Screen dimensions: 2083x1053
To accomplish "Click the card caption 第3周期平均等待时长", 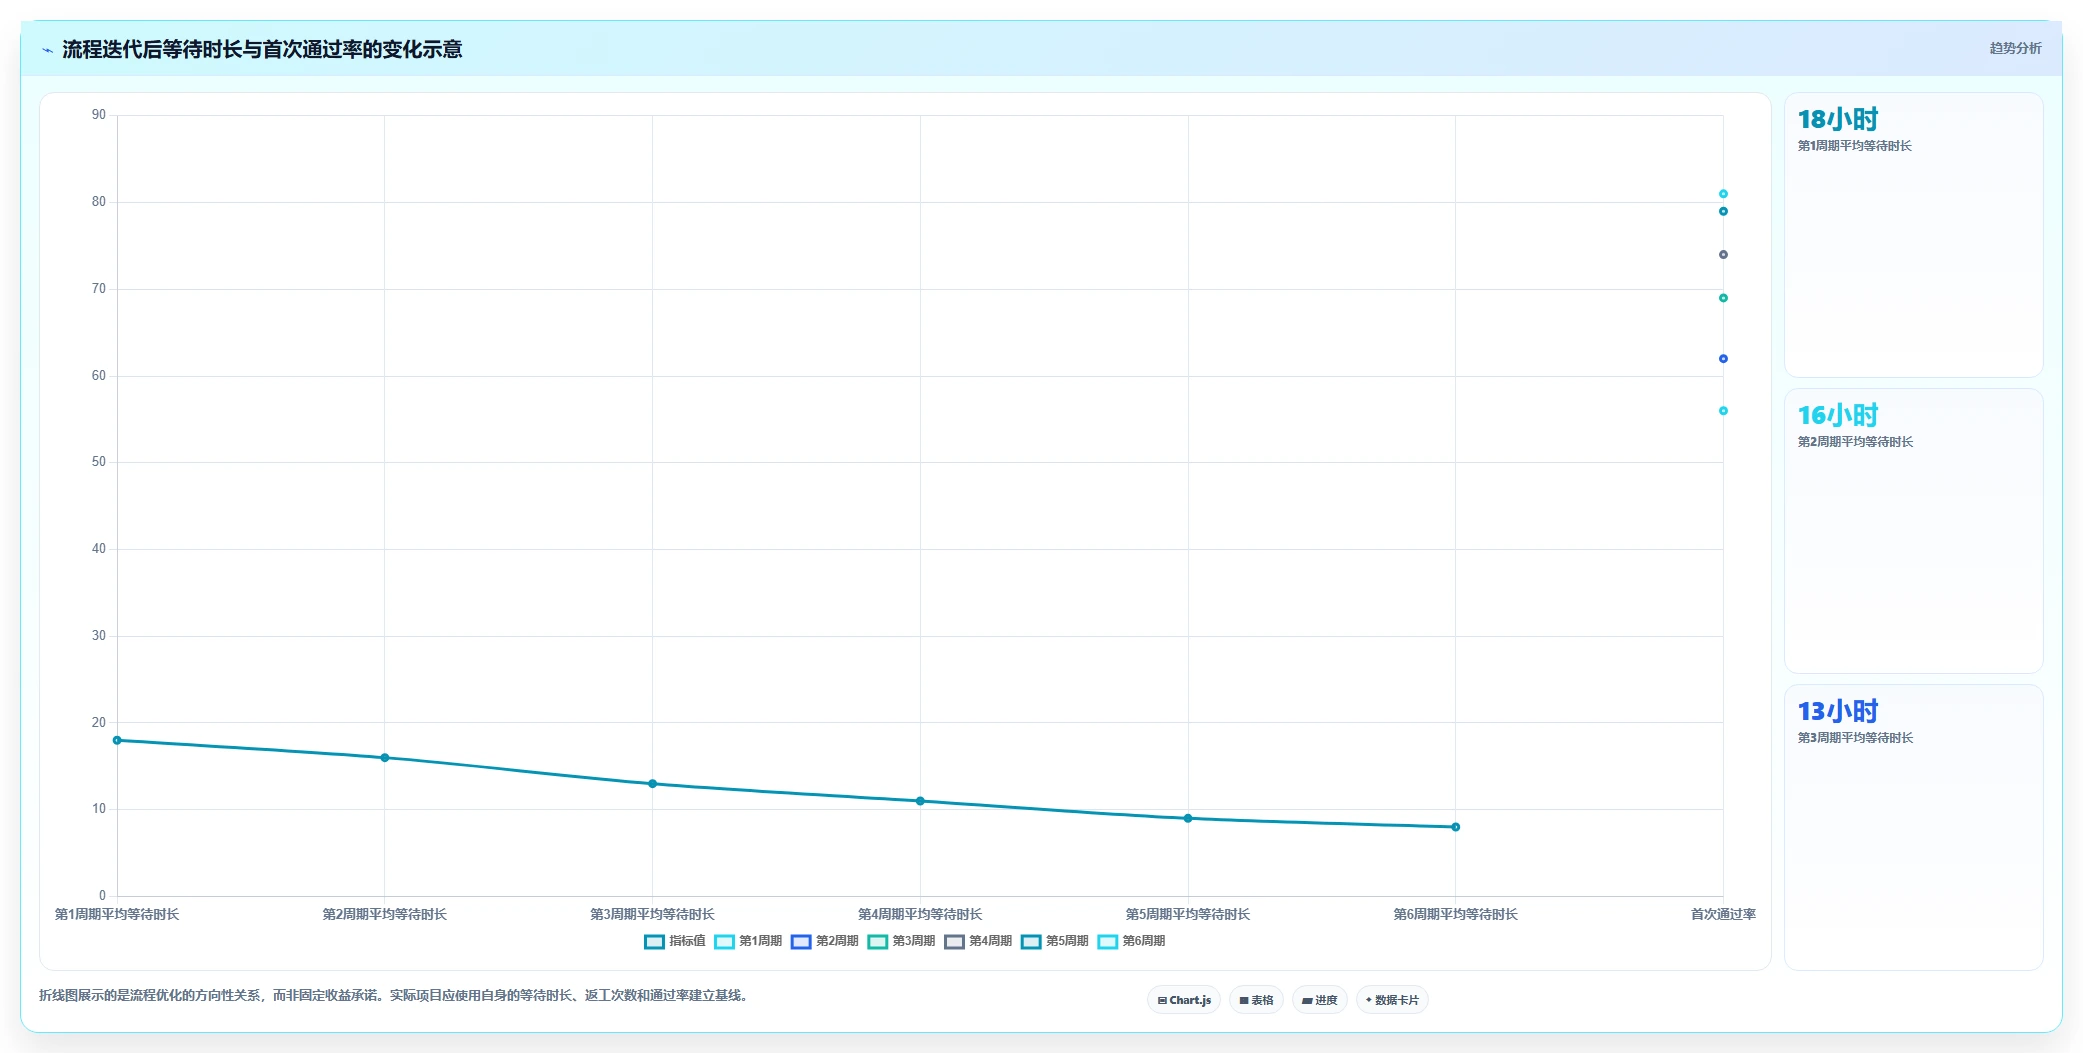I will click(1855, 738).
